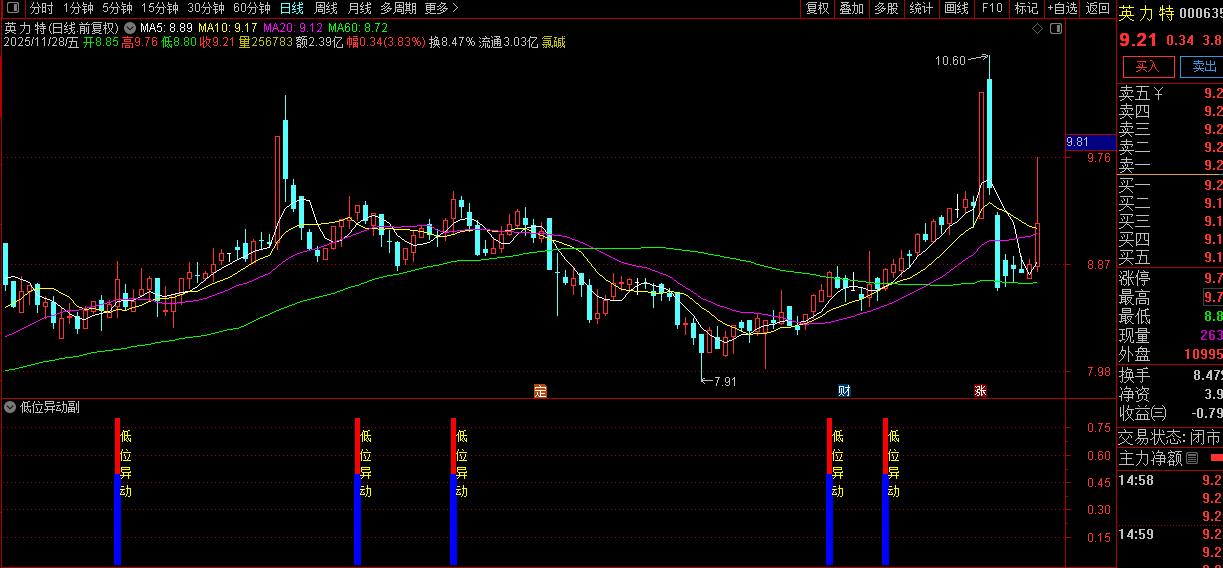Open 多周期 multi-period view

point(399,8)
